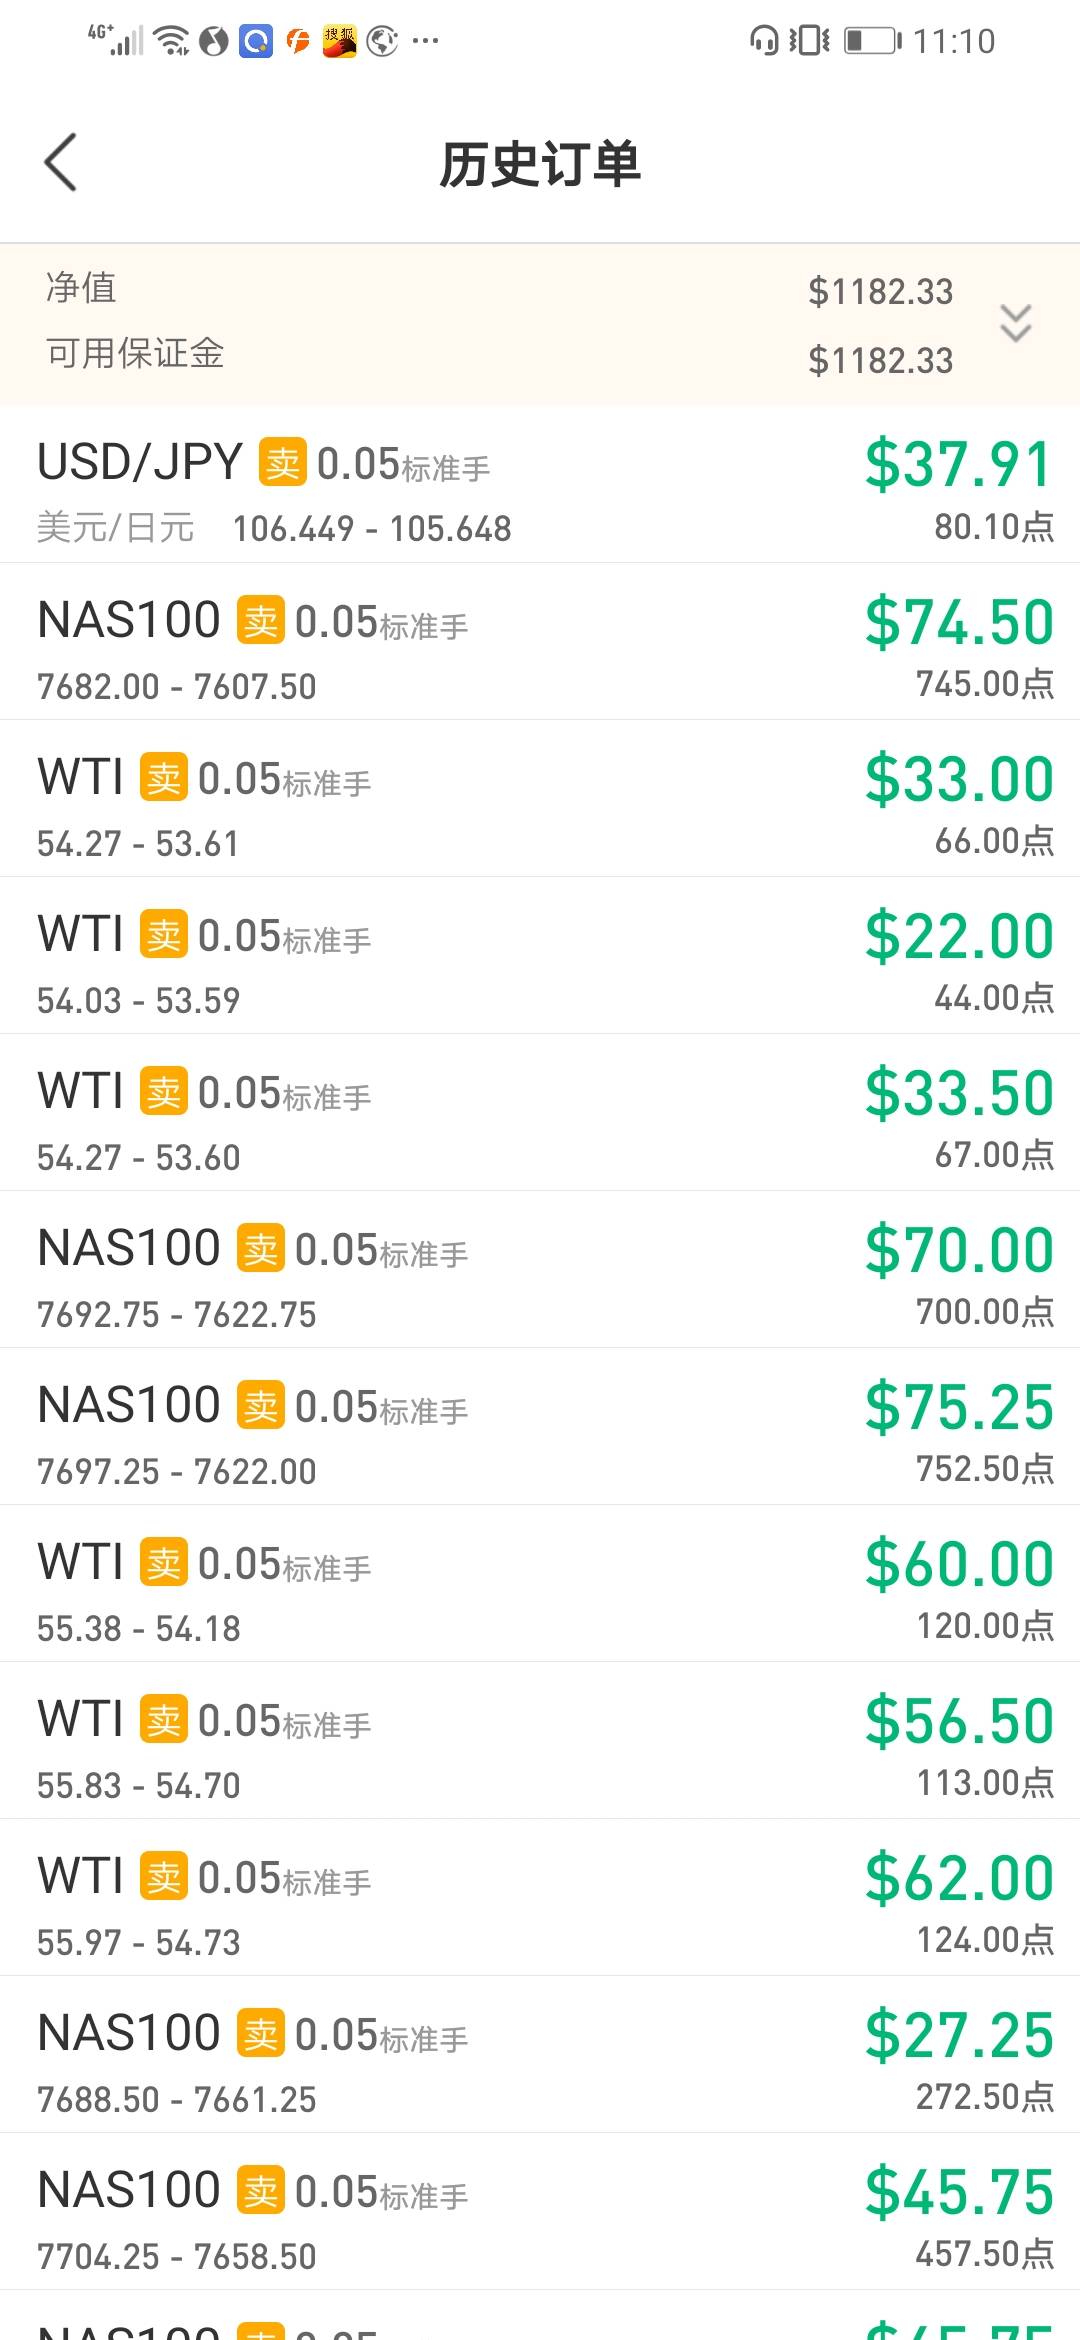Open the NAS100 order with $27.25 profit

pyautogui.click(x=540, y=2054)
